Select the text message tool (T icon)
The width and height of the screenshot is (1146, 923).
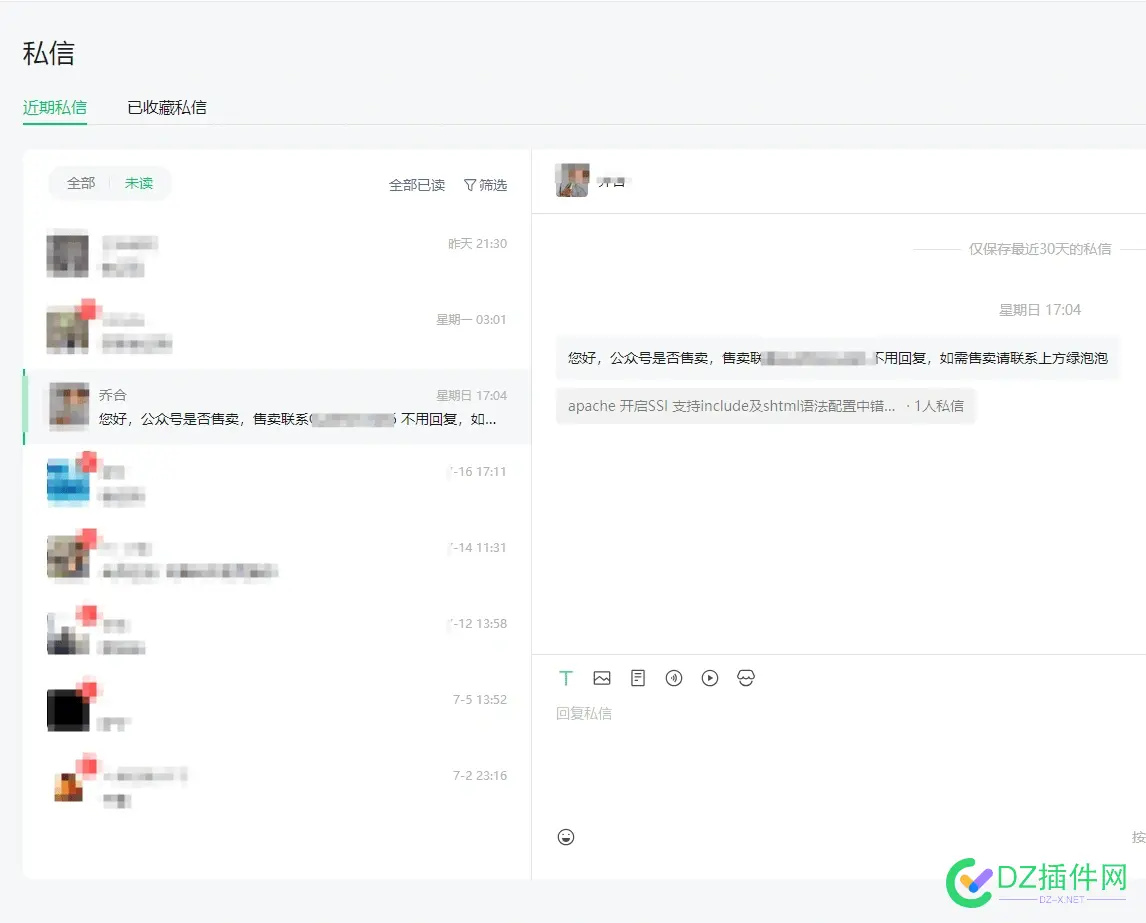point(566,678)
